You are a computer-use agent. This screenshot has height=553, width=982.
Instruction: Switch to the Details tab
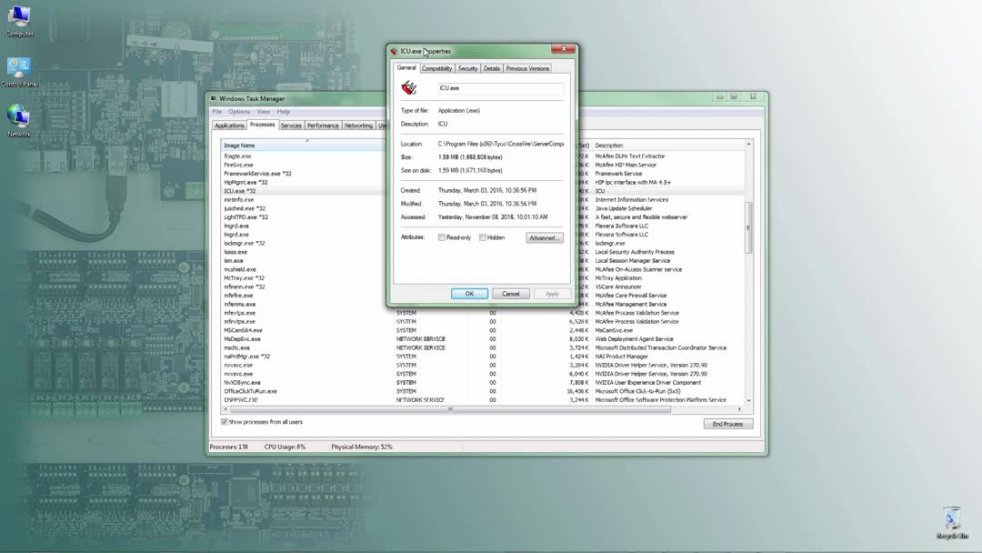click(x=492, y=69)
